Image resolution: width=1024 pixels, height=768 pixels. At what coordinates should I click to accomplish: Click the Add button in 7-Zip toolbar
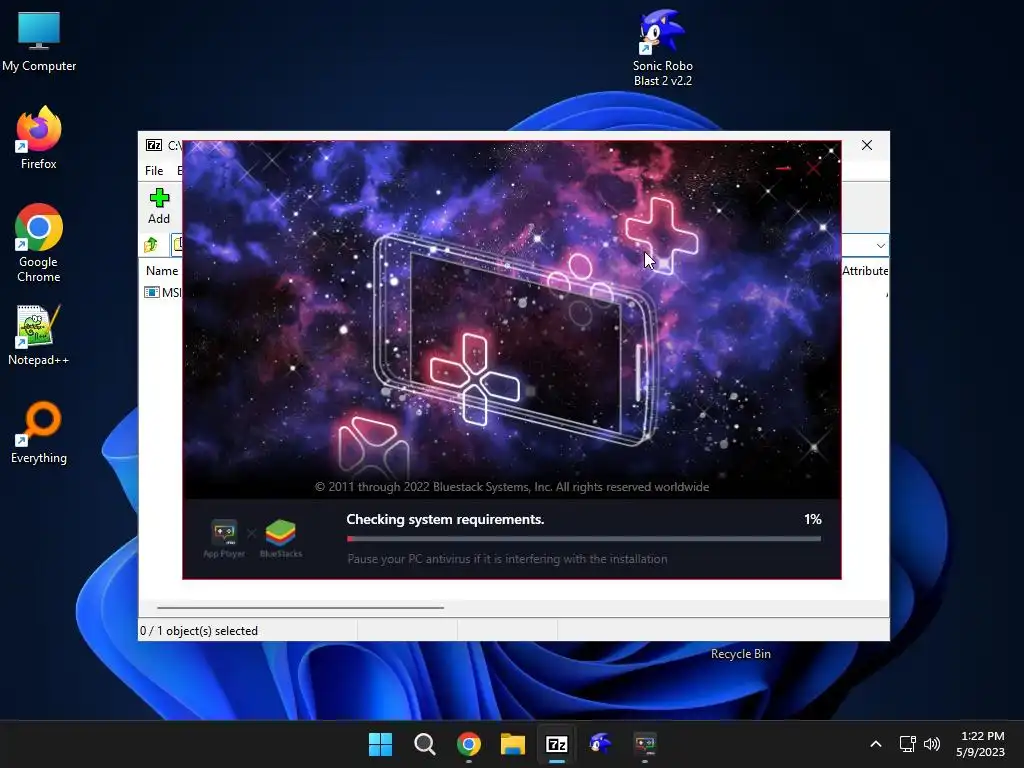[159, 206]
